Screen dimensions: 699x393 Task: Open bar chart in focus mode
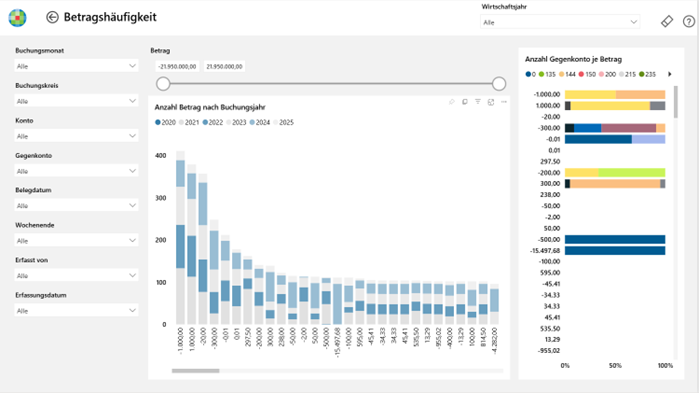(x=491, y=102)
